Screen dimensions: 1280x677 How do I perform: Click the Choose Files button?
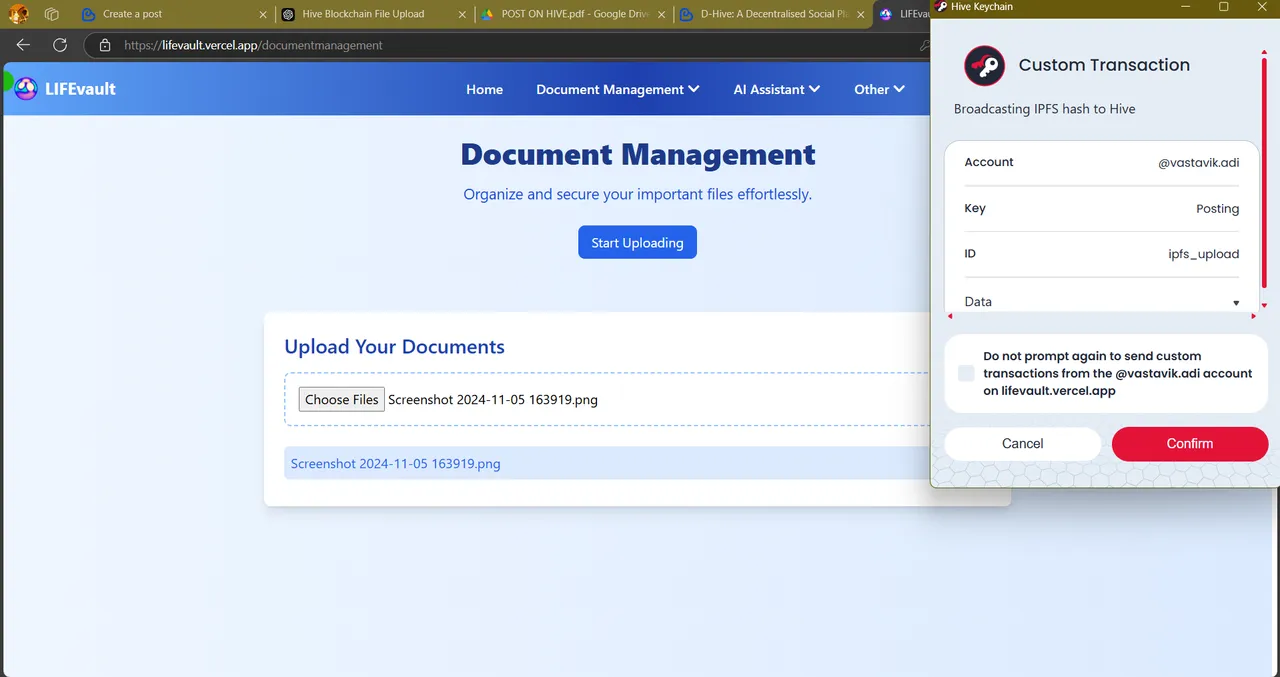coord(342,399)
